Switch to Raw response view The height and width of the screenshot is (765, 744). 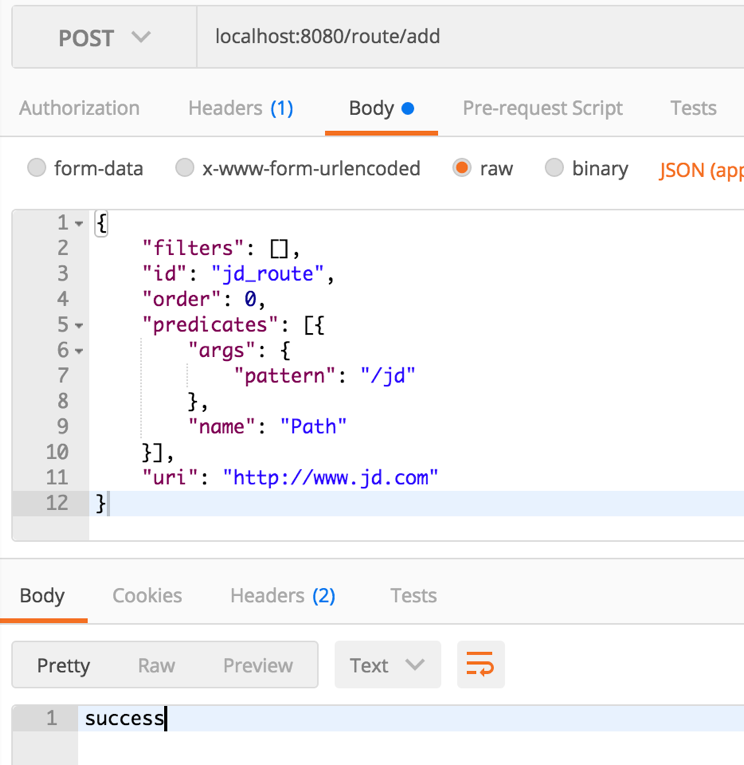pos(156,665)
